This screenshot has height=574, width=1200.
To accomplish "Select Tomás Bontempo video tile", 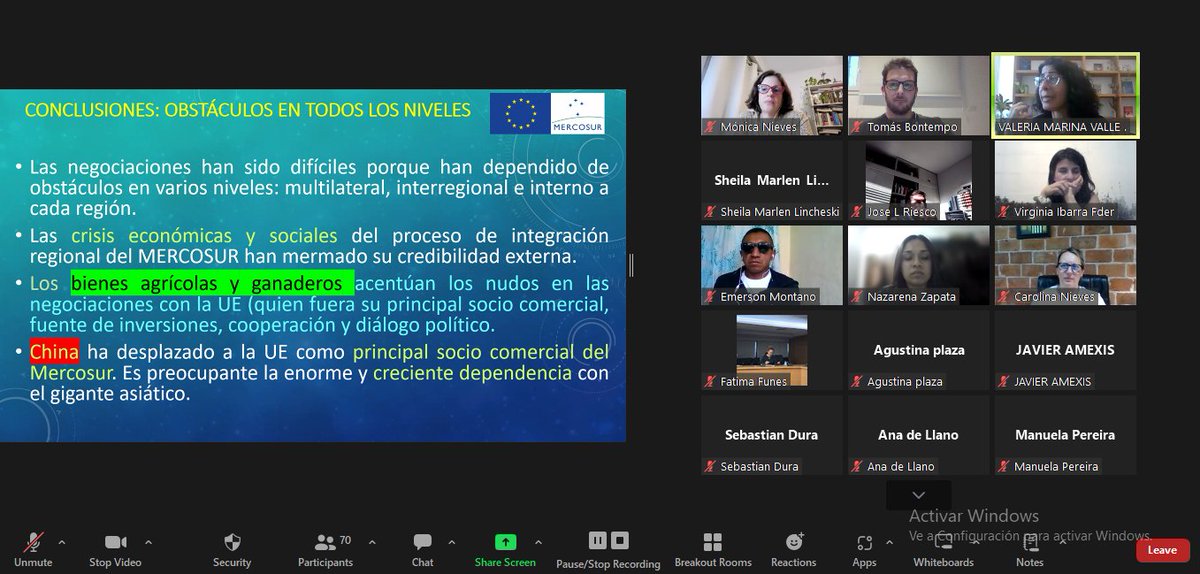I will [918, 95].
